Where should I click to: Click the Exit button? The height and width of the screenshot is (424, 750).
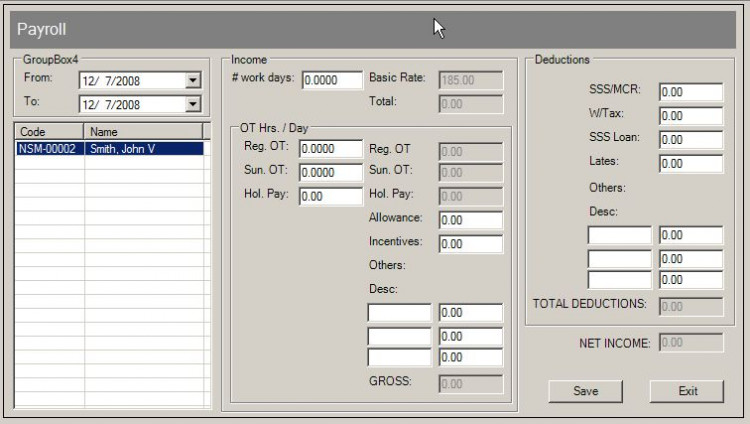click(687, 391)
